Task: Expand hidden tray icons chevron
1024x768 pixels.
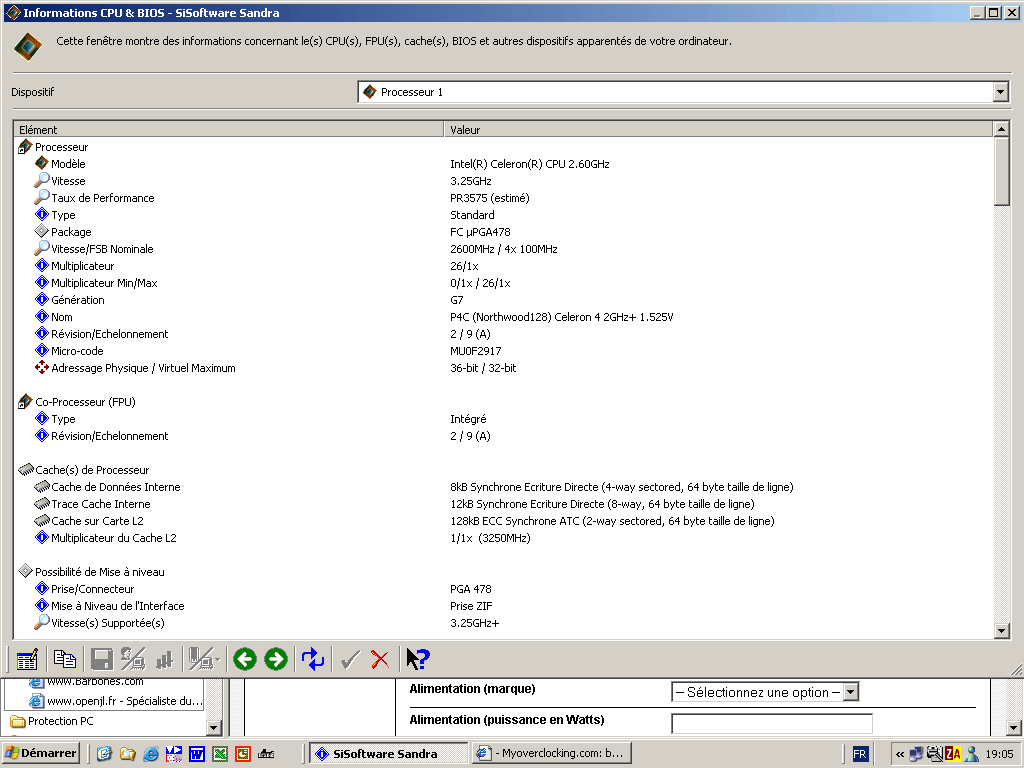Action: [900, 754]
